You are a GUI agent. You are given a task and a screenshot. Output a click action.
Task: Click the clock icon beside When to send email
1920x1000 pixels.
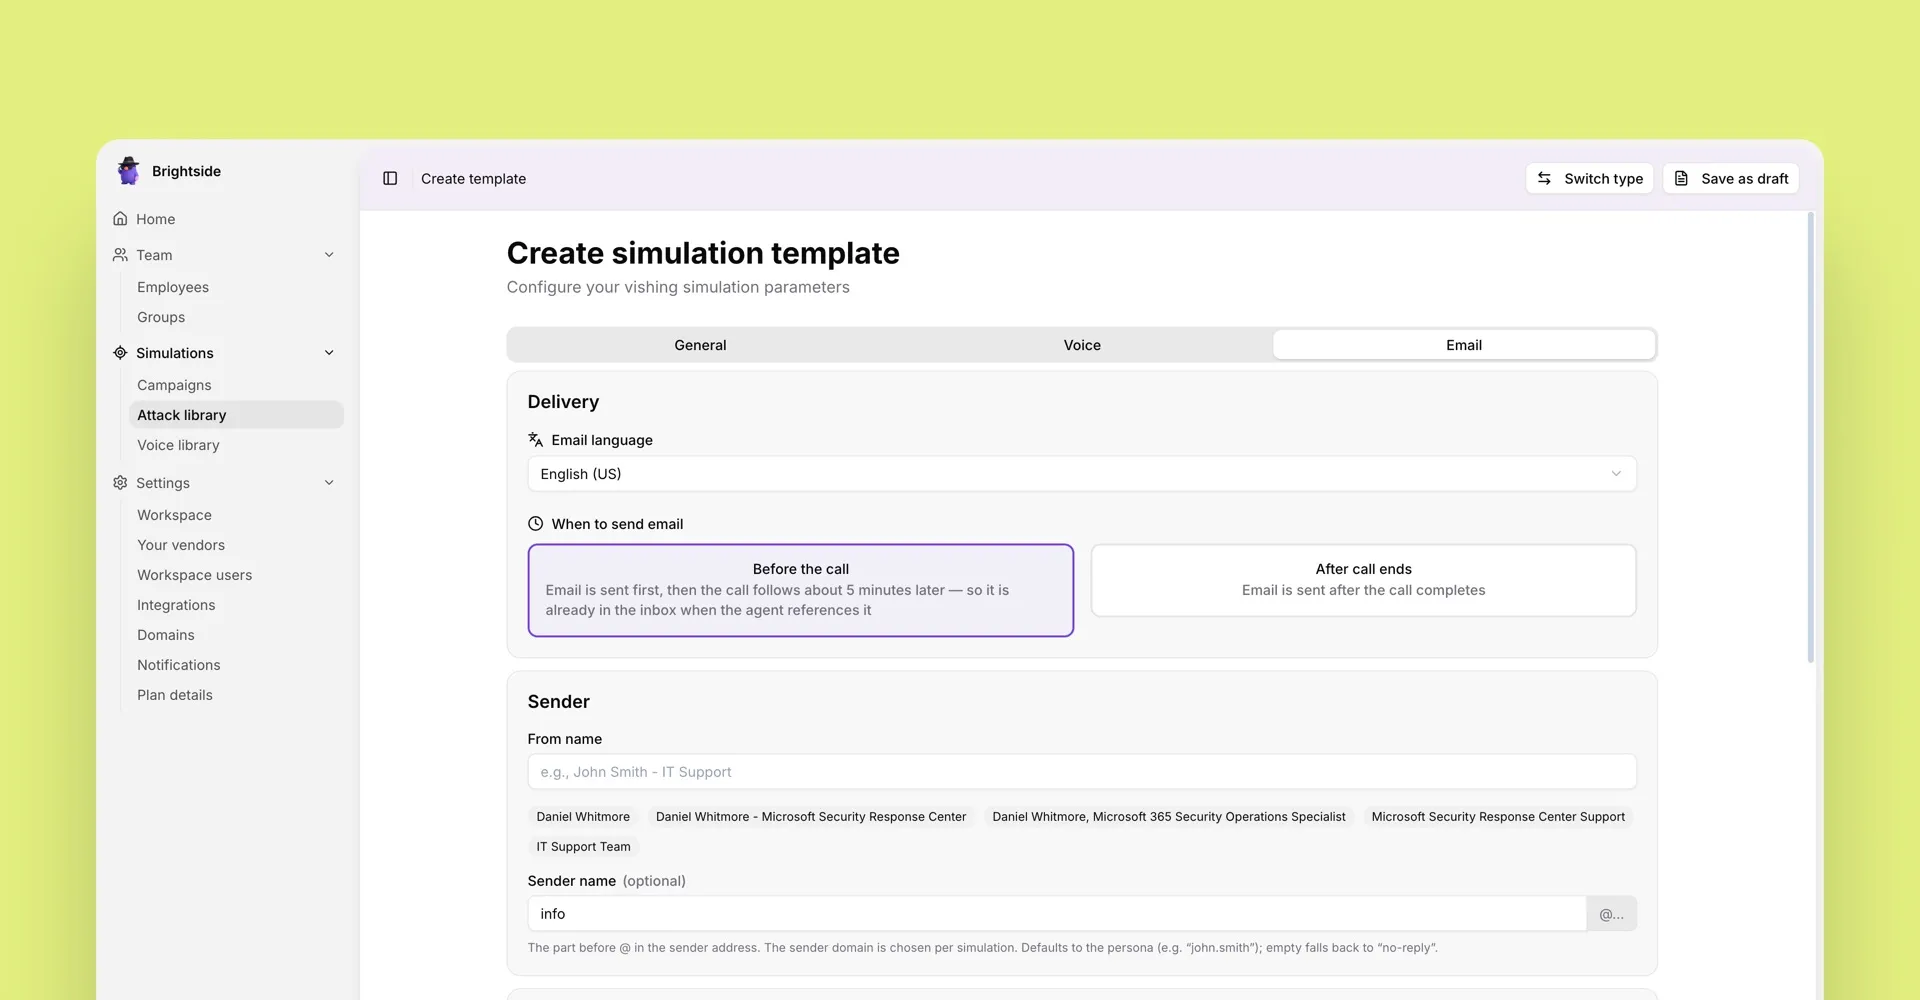pyautogui.click(x=536, y=523)
